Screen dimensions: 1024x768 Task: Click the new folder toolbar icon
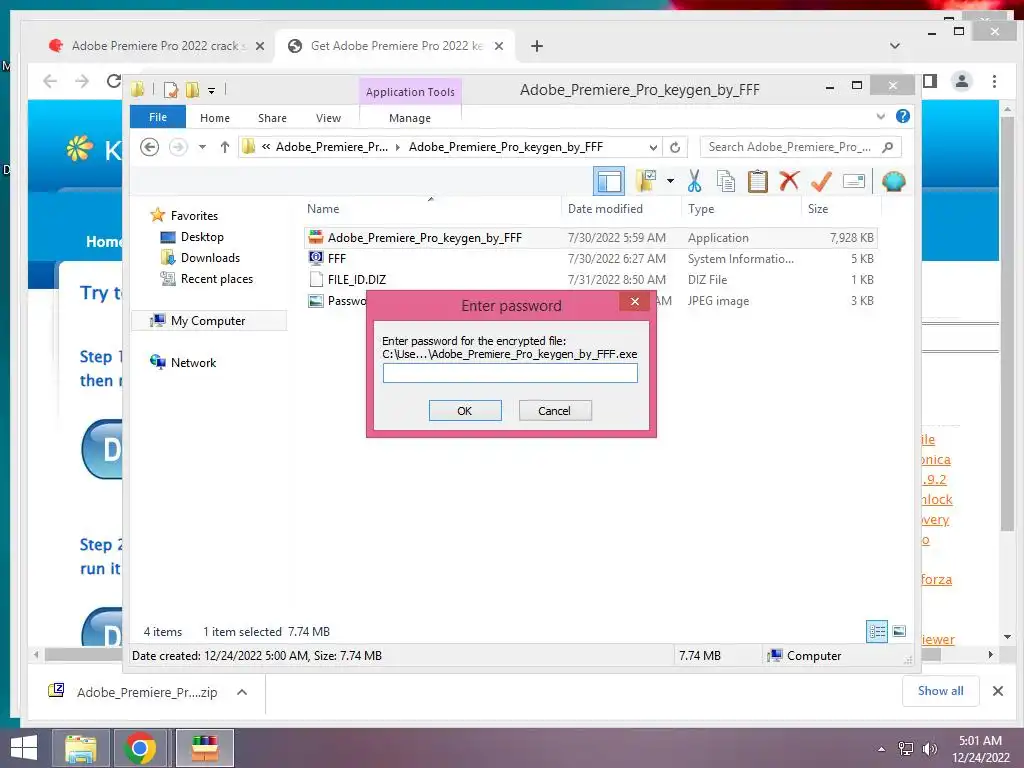646,181
